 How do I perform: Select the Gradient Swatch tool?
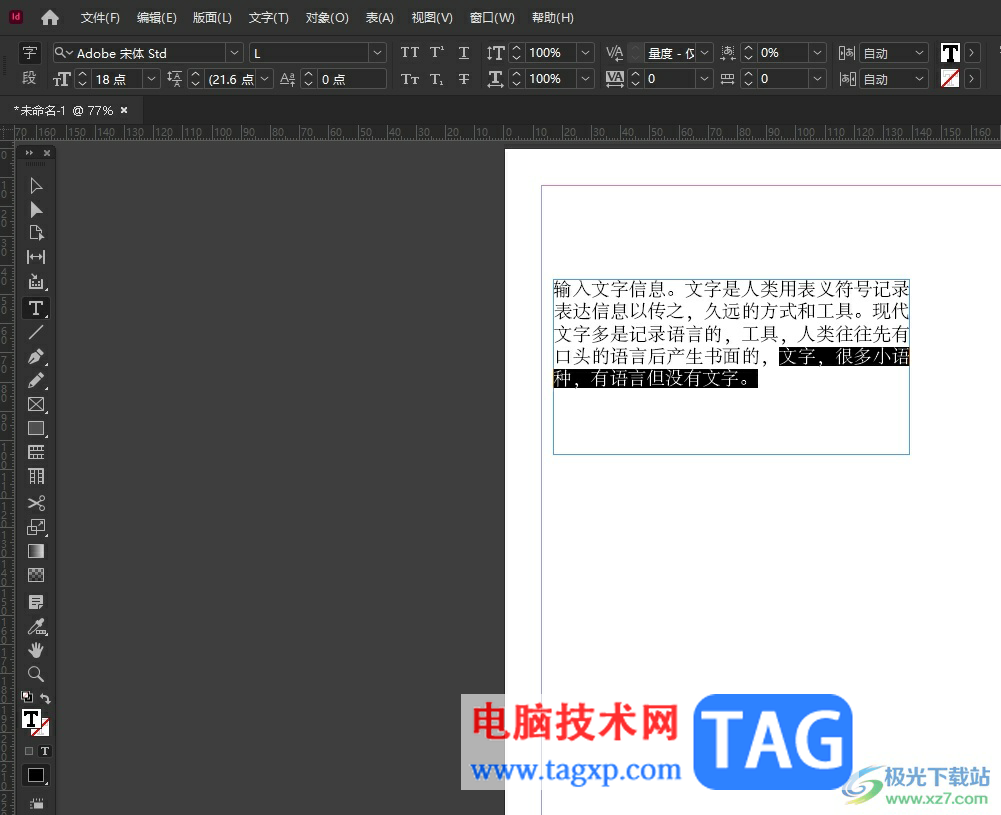pyautogui.click(x=36, y=551)
